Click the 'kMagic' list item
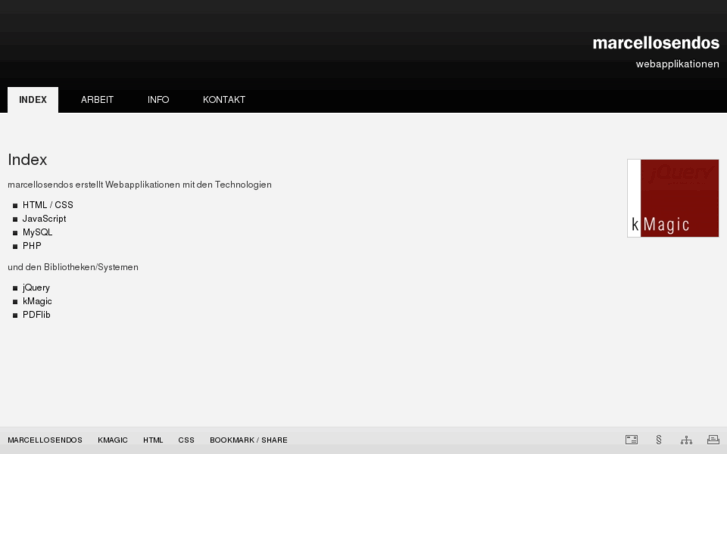Screen dimensions: 727x545 37,301
